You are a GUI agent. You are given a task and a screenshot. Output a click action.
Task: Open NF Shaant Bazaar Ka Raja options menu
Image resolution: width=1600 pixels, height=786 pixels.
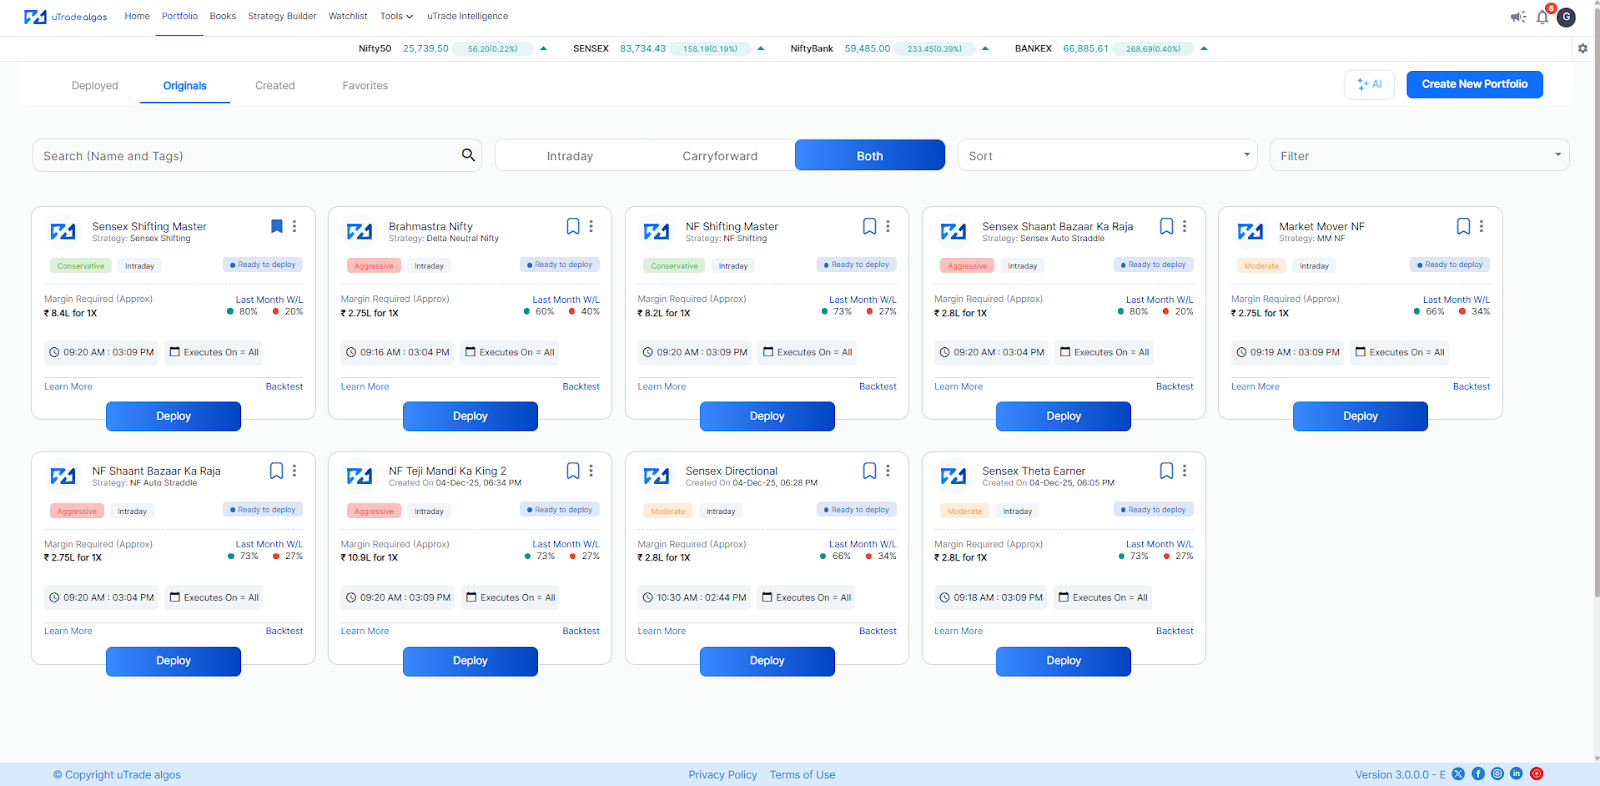click(294, 470)
